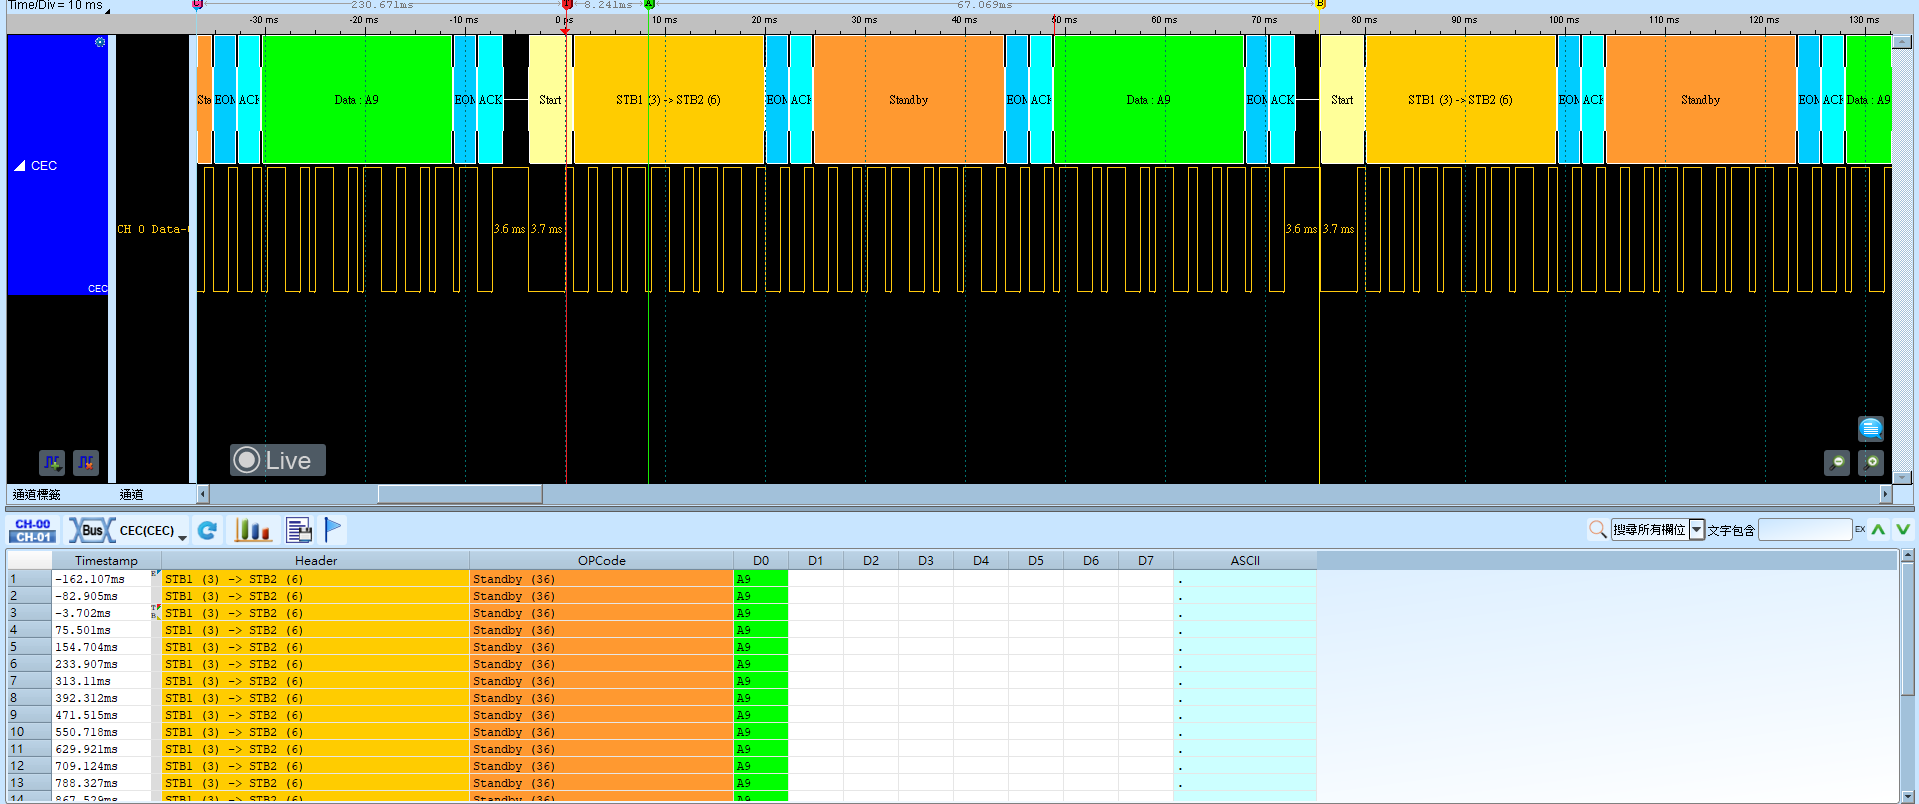The height and width of the screenshot is (804, 1919).
Task: Click the orange B cursor marker on ruler
Action: point(1320,5)
